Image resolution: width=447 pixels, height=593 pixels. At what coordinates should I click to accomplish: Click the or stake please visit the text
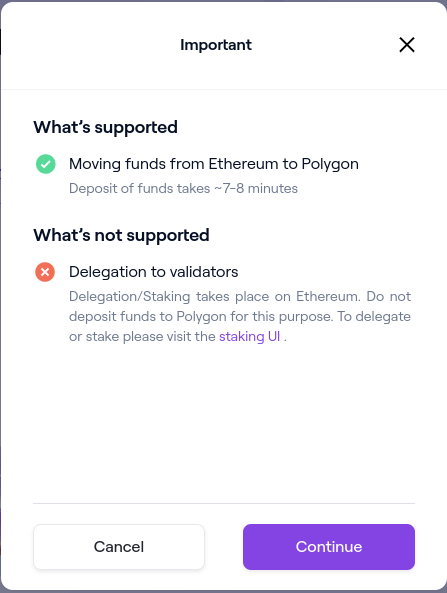click(x=142, y=336)
